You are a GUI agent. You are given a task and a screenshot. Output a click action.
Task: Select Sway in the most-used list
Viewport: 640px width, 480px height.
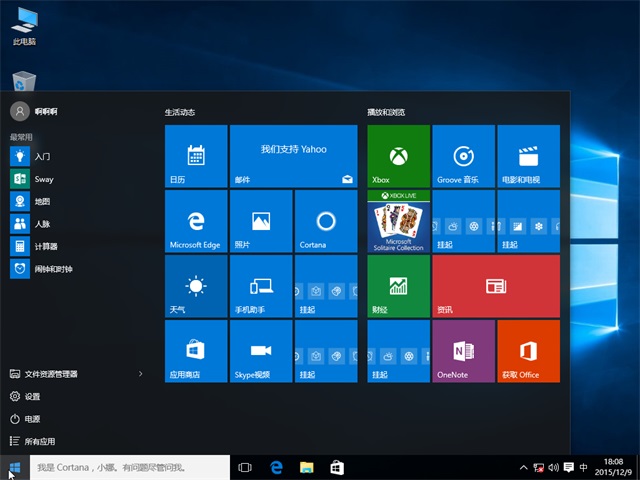[43, 179]
